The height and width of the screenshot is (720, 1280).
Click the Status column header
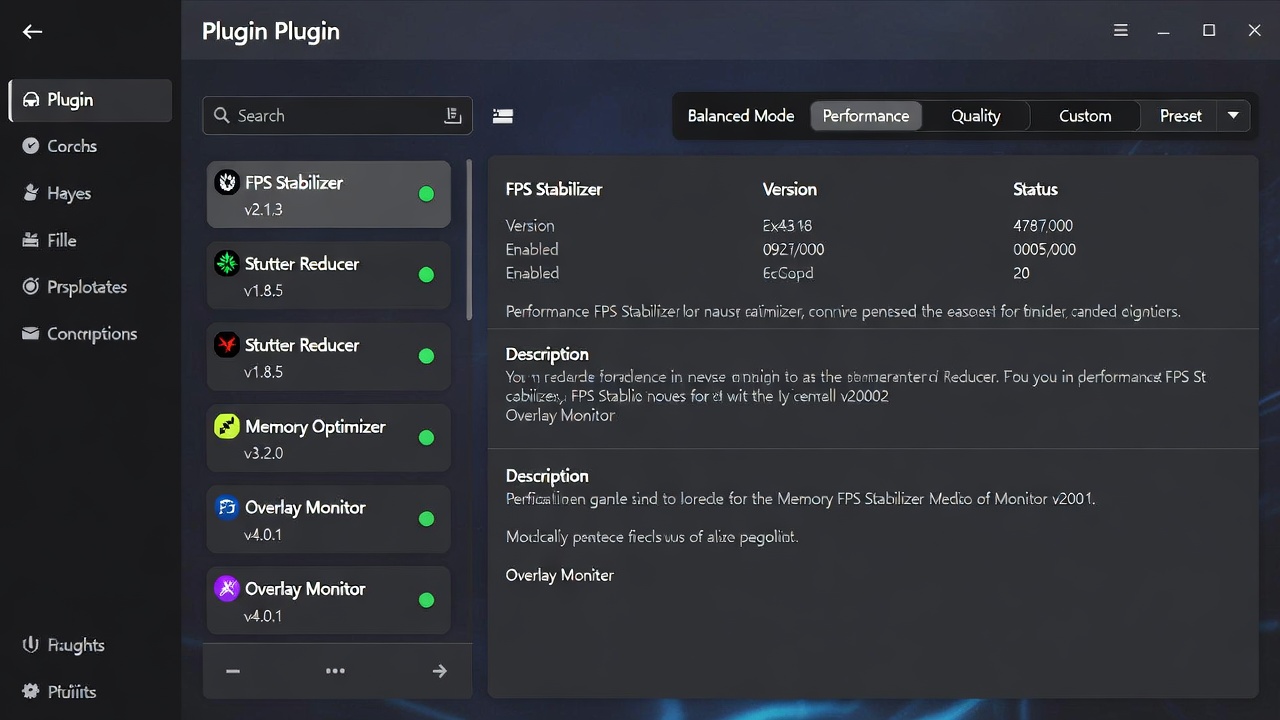pos(1035,189)
